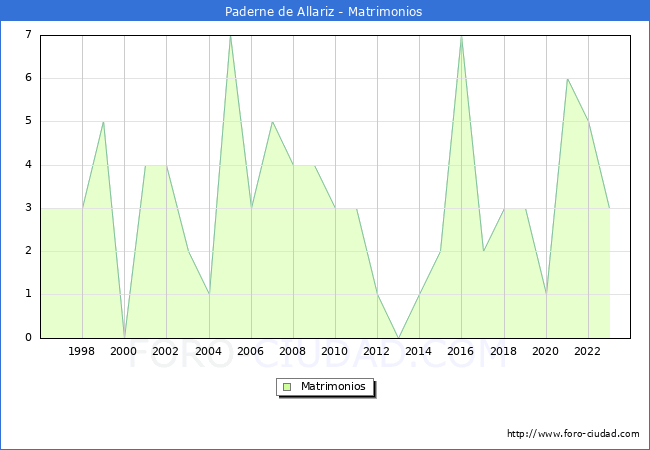Click the y-axis label 1
Image resolution: width=650 pixels, height=450 pixels.
point(28,294)
